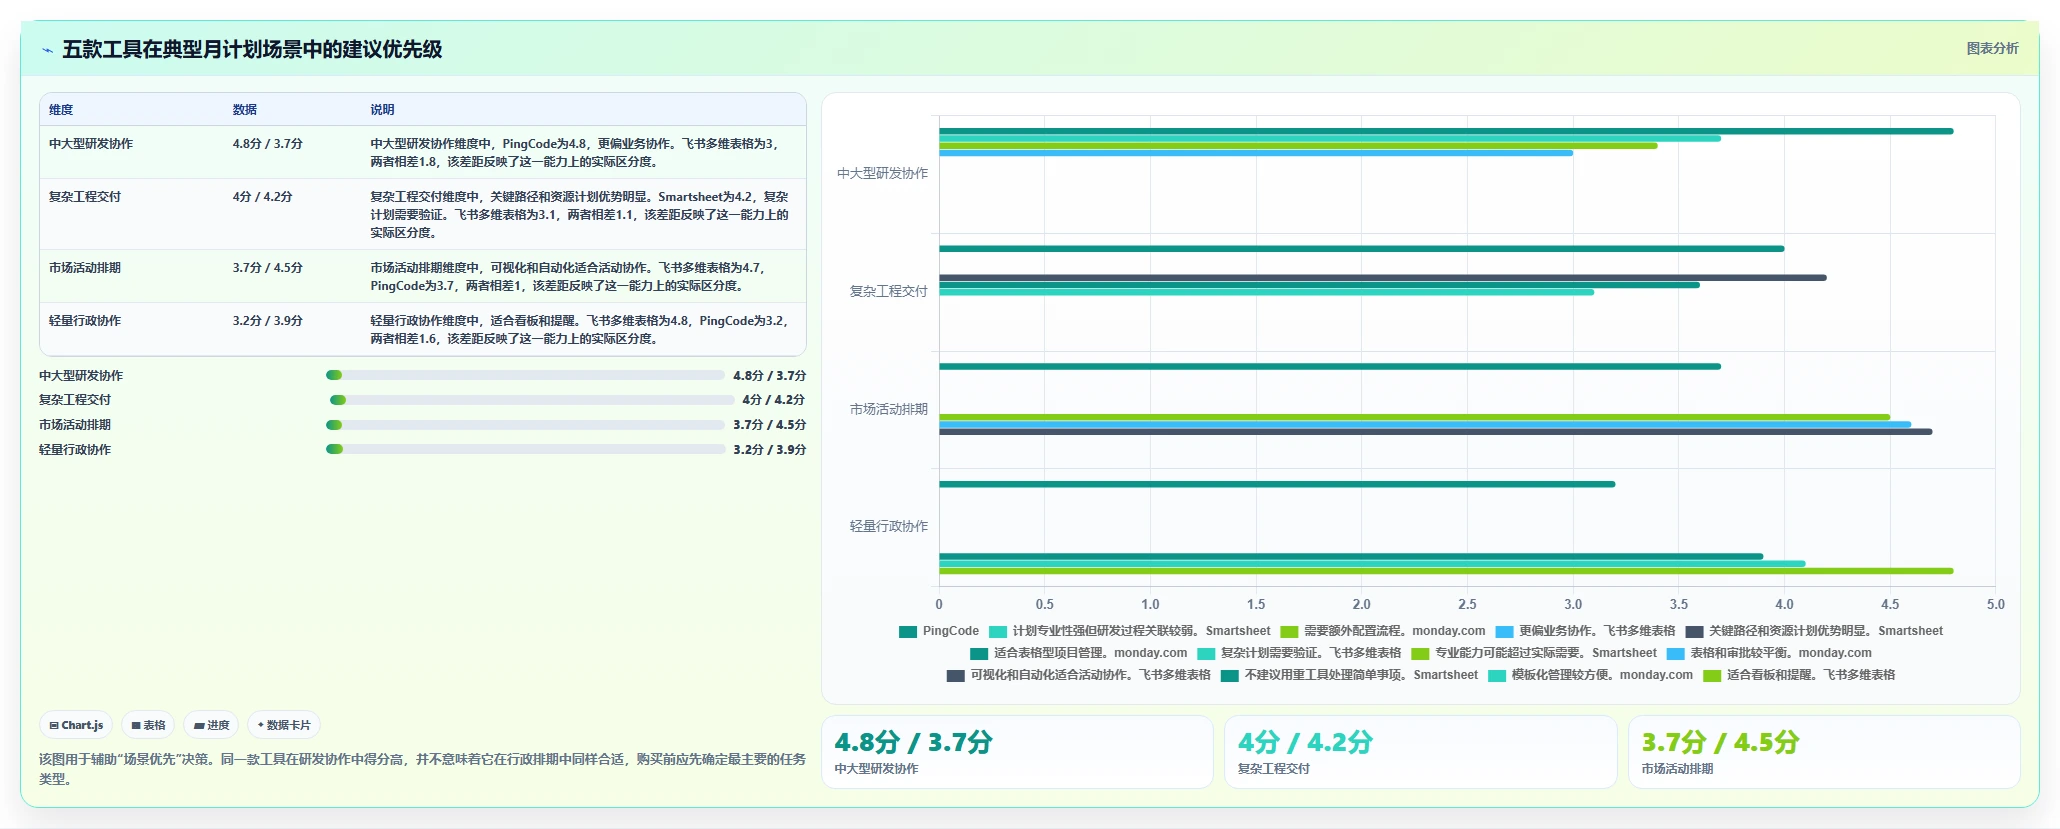The image size is (2060, 829).
Task: Click table value 3.2分 / 3.9分
Action: click(268, 321)
